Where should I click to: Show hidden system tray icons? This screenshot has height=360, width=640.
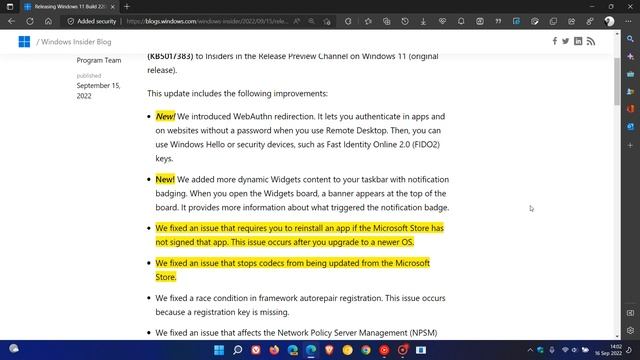(x=530, y=350)
